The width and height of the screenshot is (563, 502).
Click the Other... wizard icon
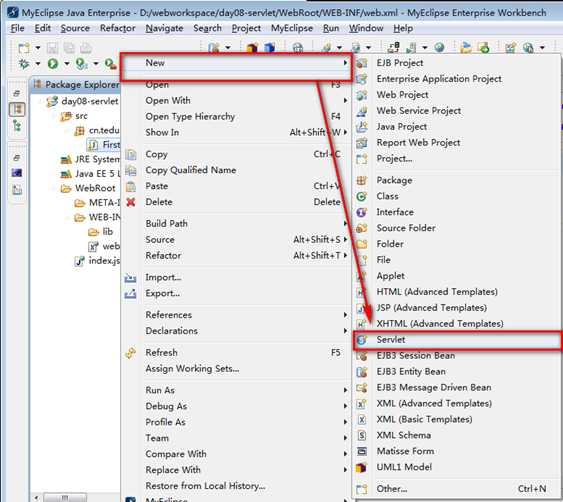(362, 489)
